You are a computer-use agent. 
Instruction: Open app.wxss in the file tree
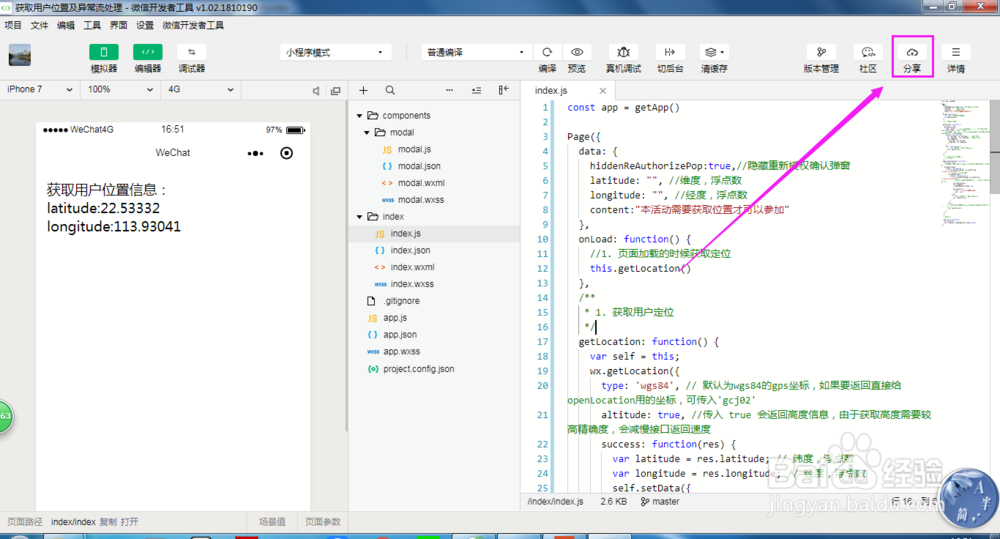tap(401, 351)
